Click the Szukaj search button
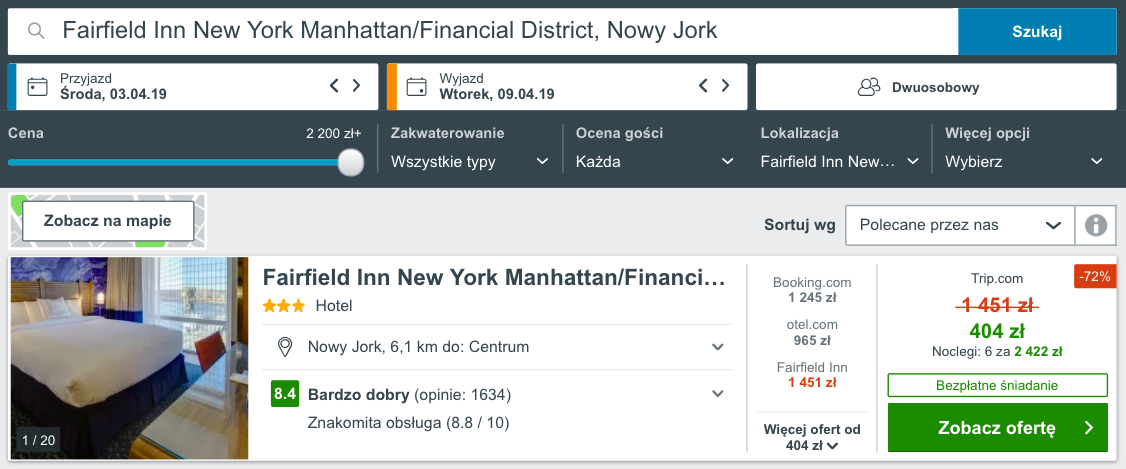 pos(1037,32)
